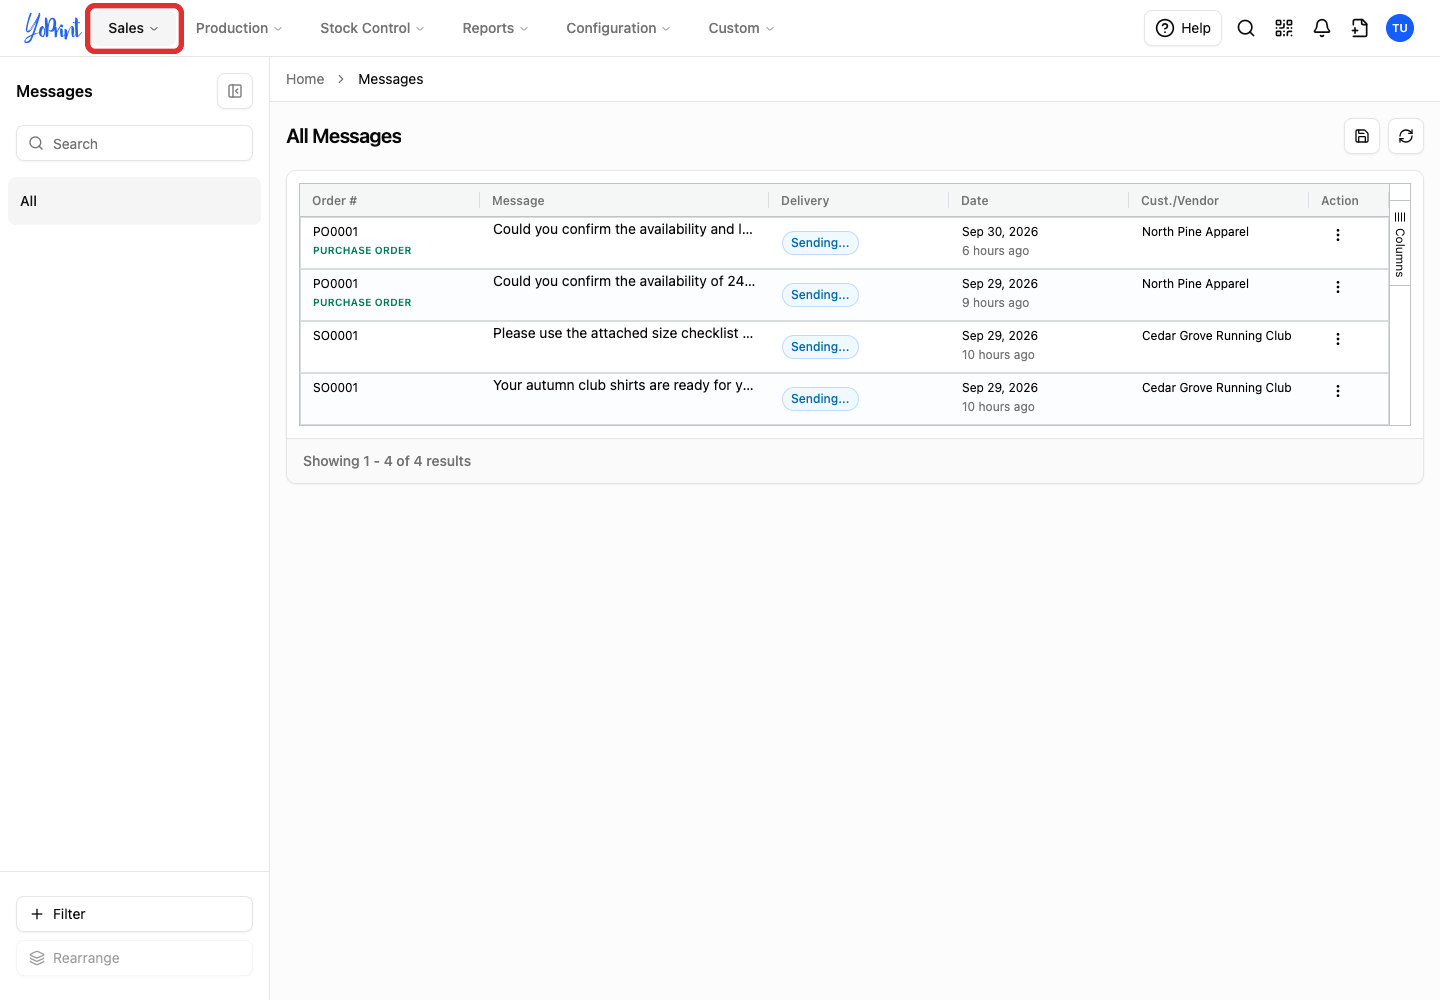Open the YoPrint logo home link
This screenshot has width=1440, height=1000.
pyautogui.click(x=52, y=28)
